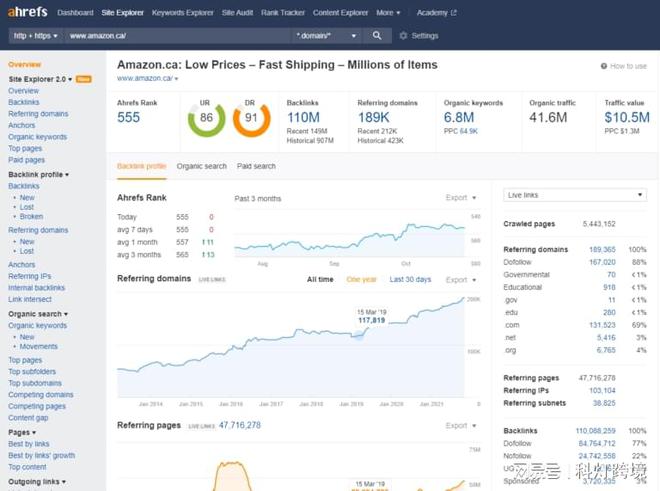Image resolution: width=660 pixels, height=491 pixels.
Task: Click the 15 Mar '19 chart point
Action: 358,335
